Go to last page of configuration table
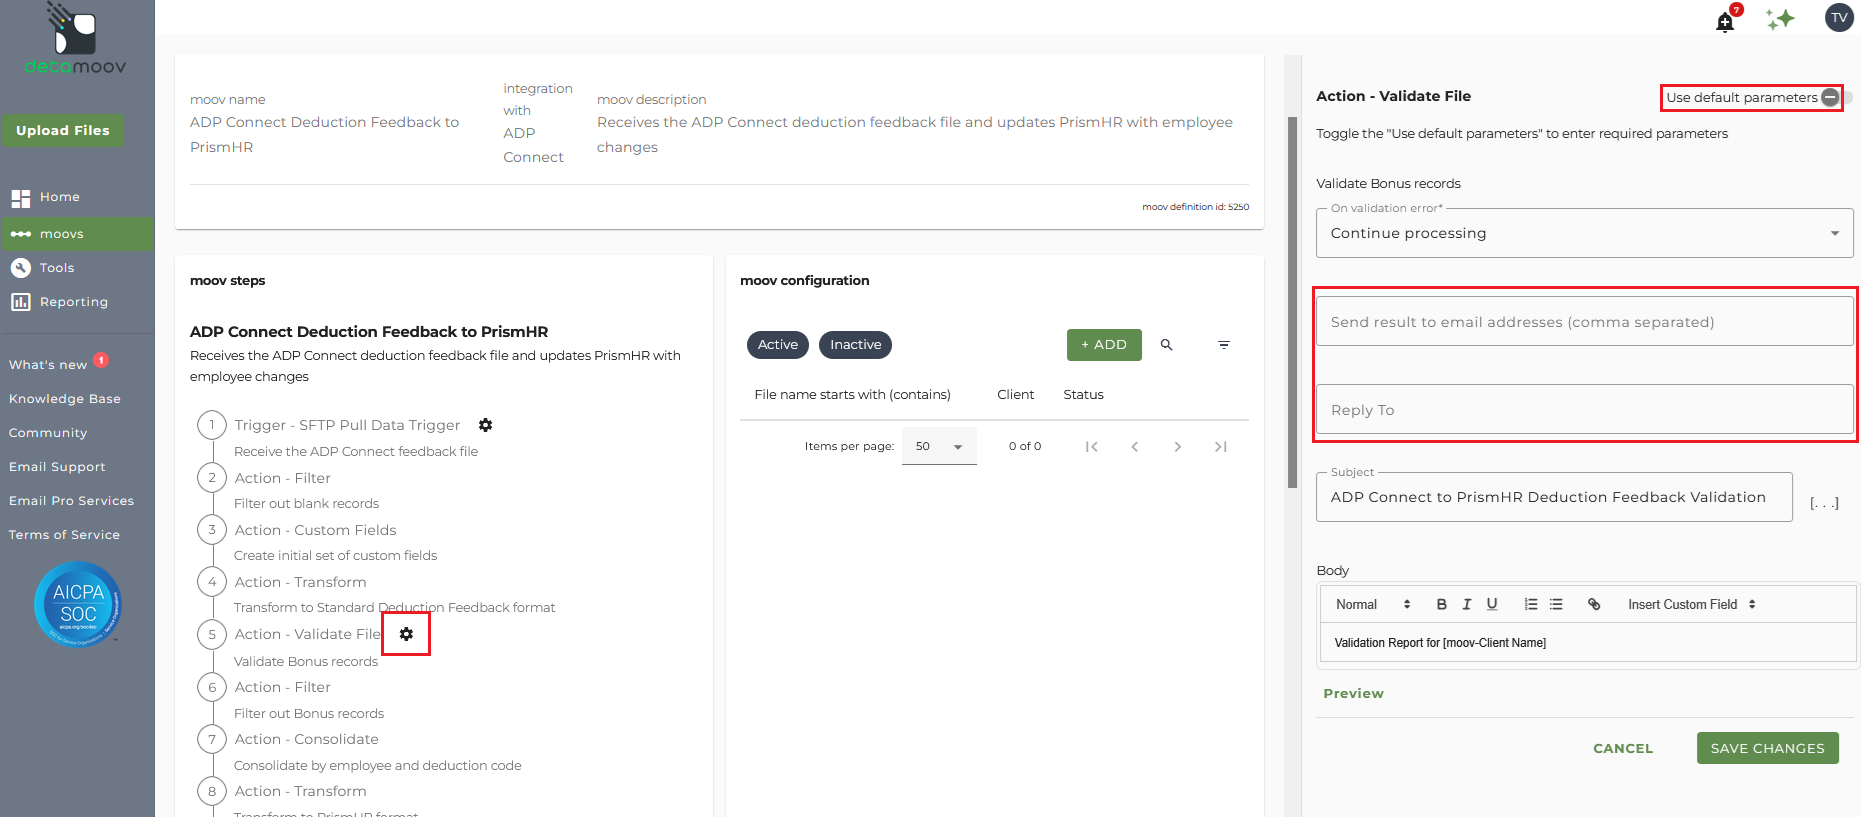The height and width of the screenshot is (817, 1861). point(1221,447)
